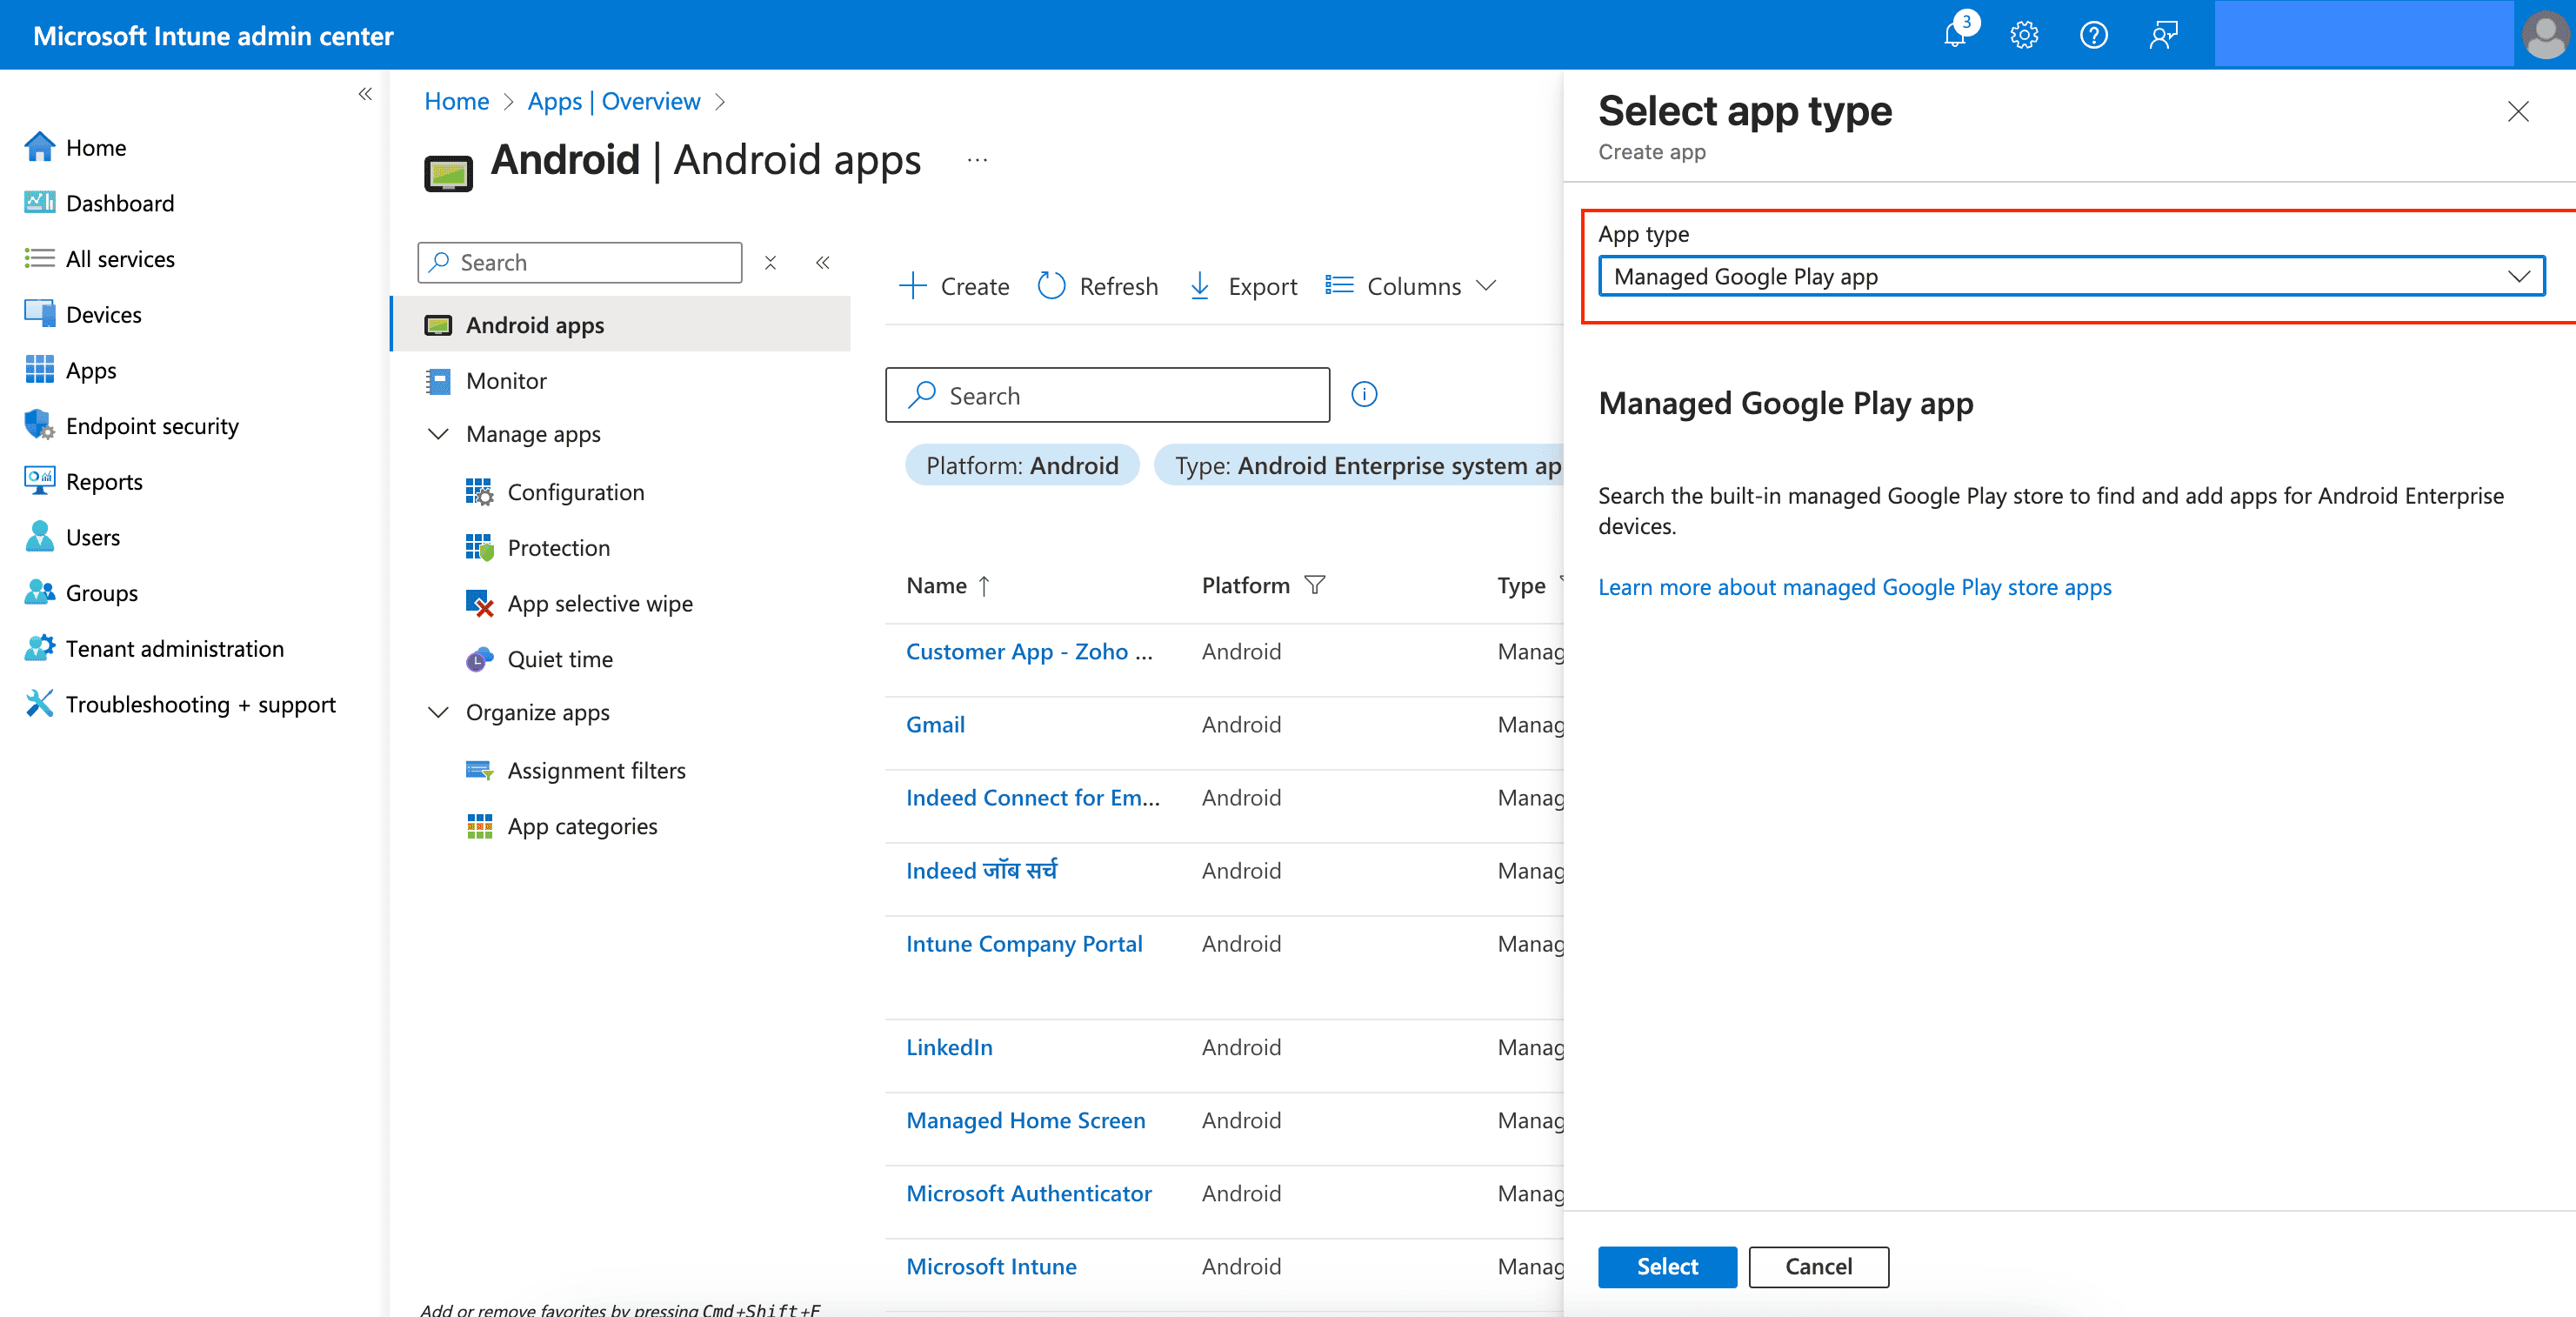
Task: Open Endpoint security from the sidebar
Action: [152, 425]
